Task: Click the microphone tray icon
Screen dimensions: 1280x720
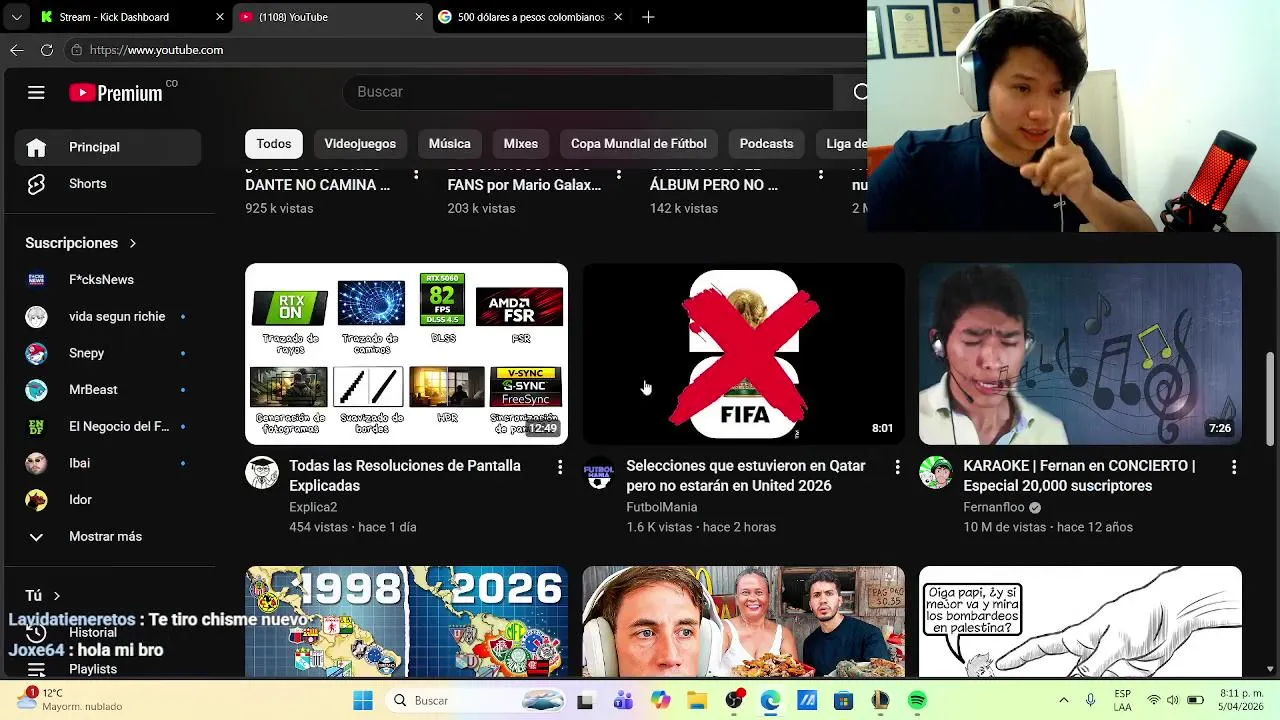Action: click(1090, 701)
